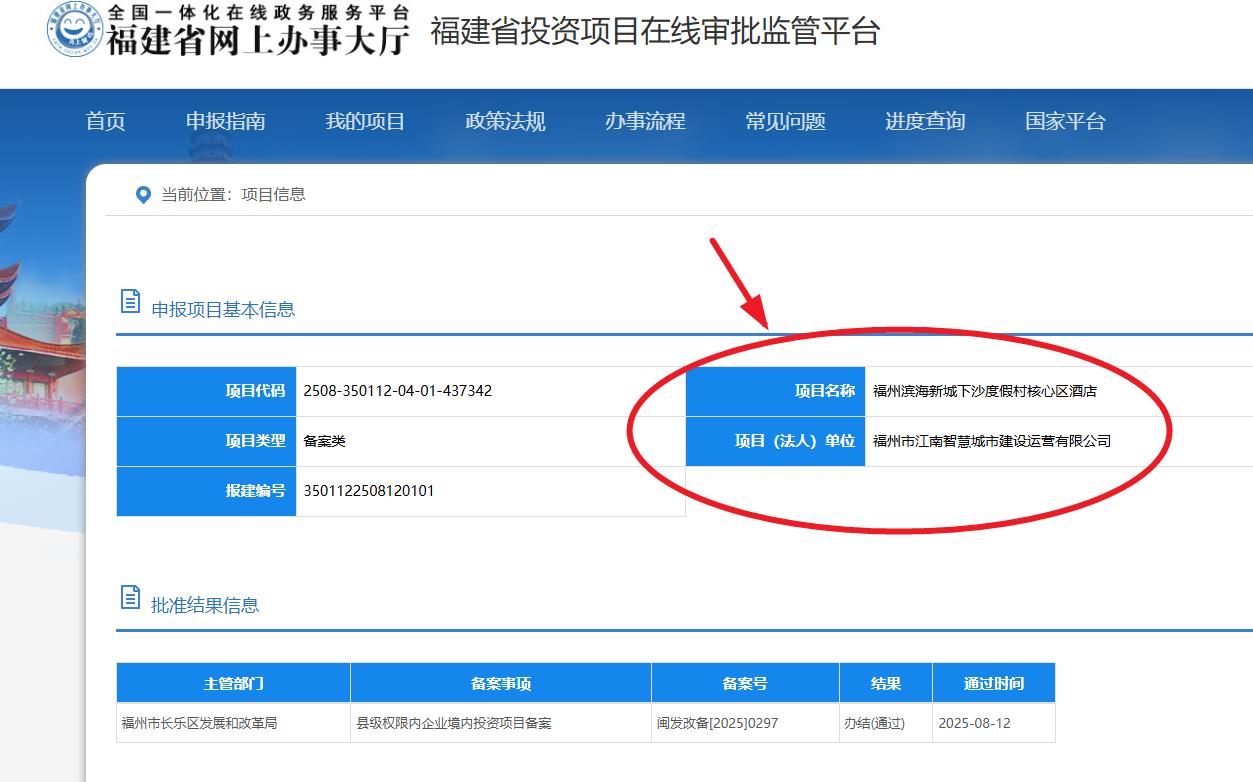Click the document icon next to 批准结果信息
The height and width of the screenshot is (782, 1253).
click(130, 597)
